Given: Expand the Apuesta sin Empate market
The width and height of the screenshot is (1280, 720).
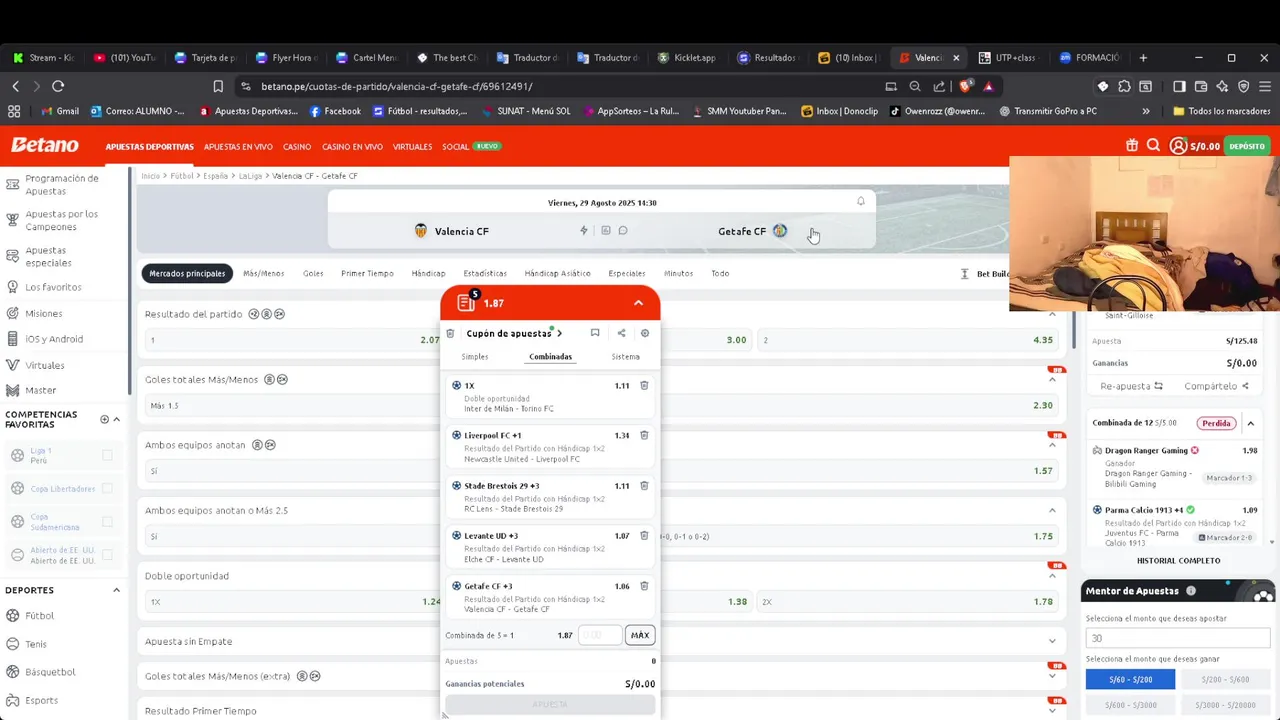Looking at the screenshot, I should [1052, 641].
